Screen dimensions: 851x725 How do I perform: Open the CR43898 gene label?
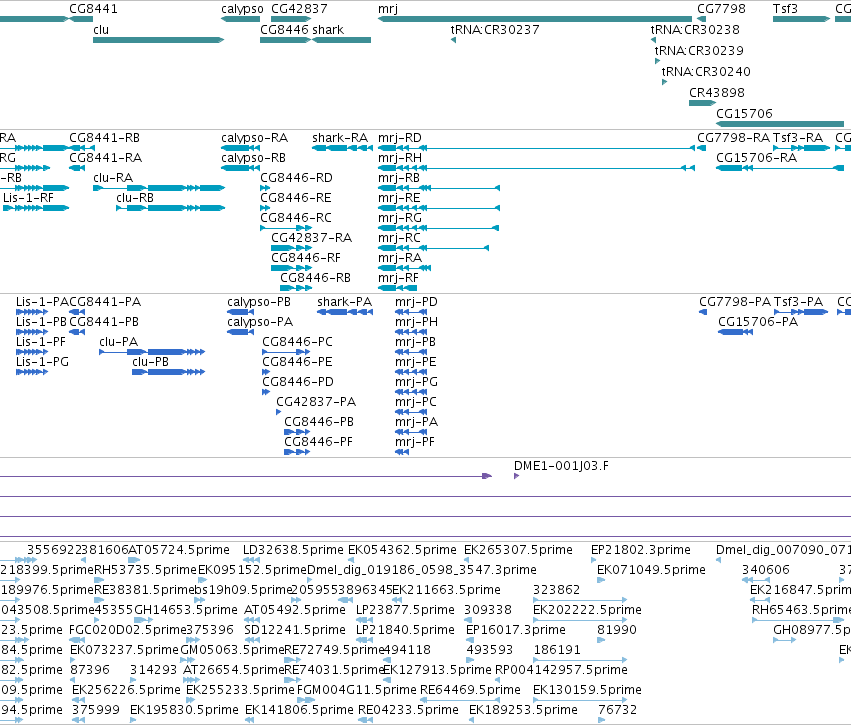click(x=717, y=93)
